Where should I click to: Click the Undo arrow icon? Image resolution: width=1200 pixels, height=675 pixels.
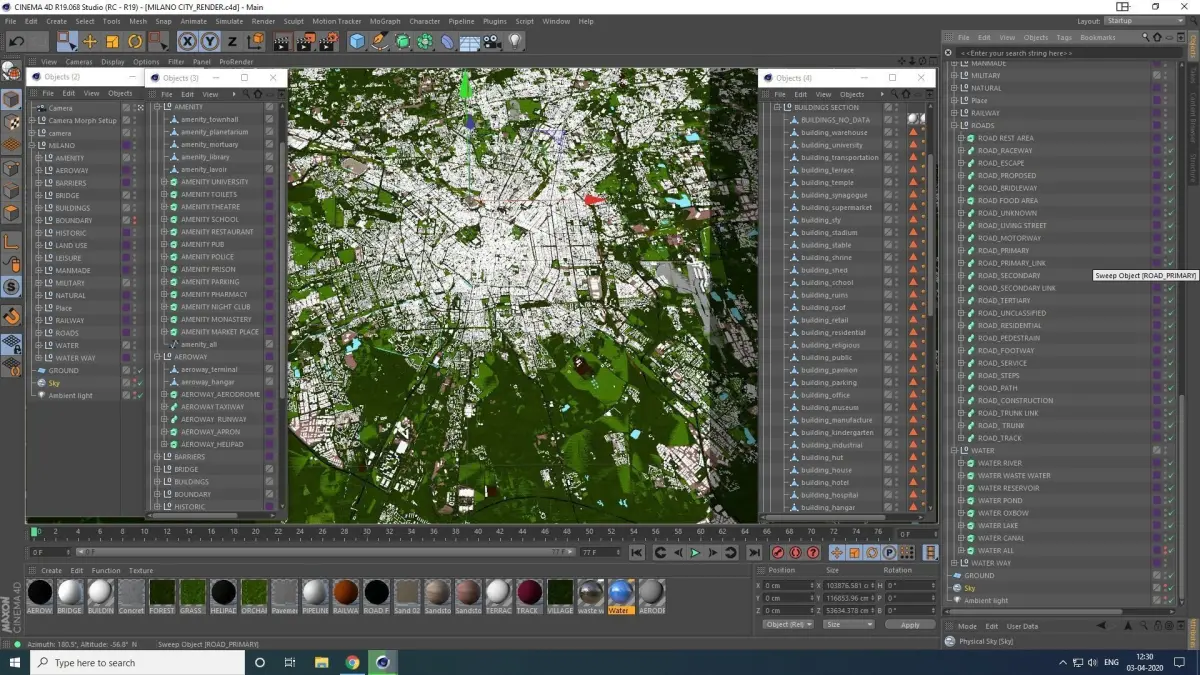tap(16, 41)
